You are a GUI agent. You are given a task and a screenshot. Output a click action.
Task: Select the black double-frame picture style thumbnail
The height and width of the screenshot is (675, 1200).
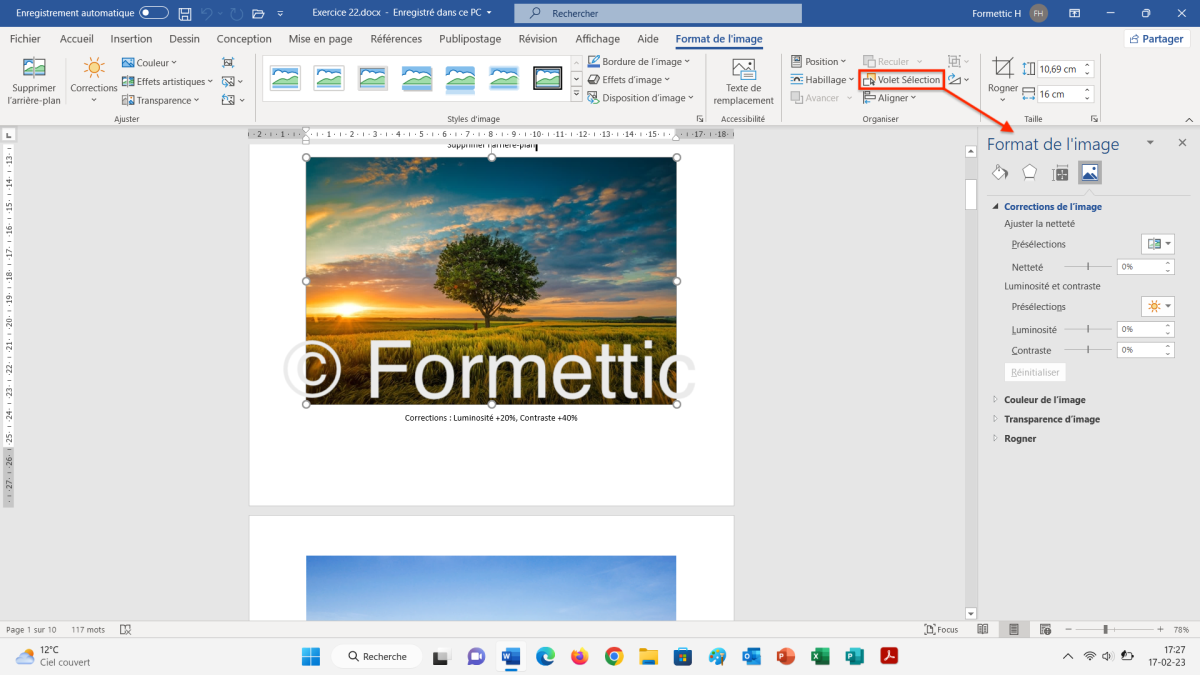(548, 78)
